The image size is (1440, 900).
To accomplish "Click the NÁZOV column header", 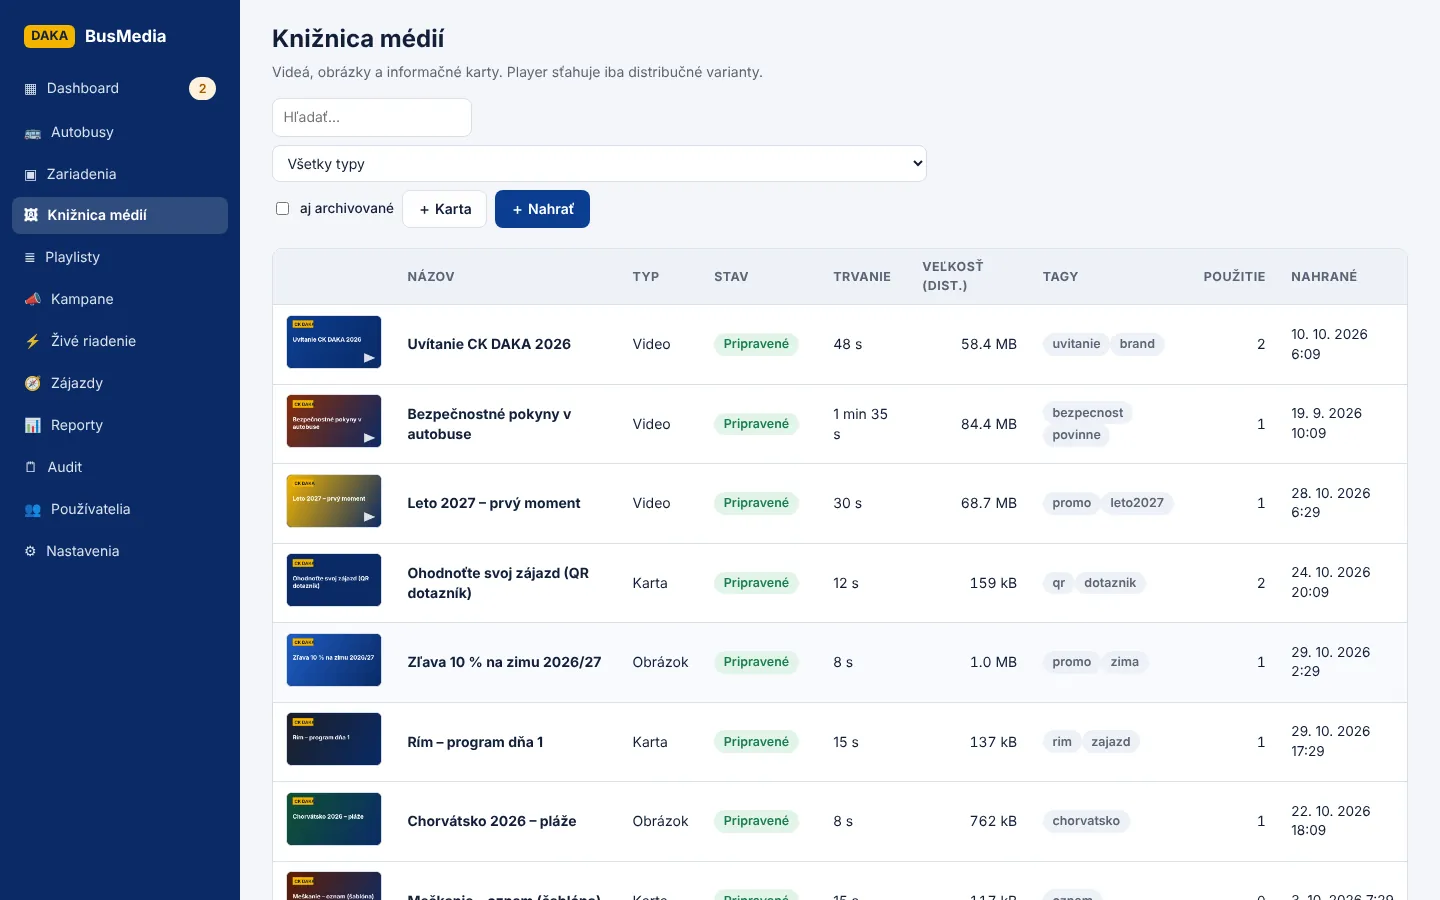I will [431, 277].
